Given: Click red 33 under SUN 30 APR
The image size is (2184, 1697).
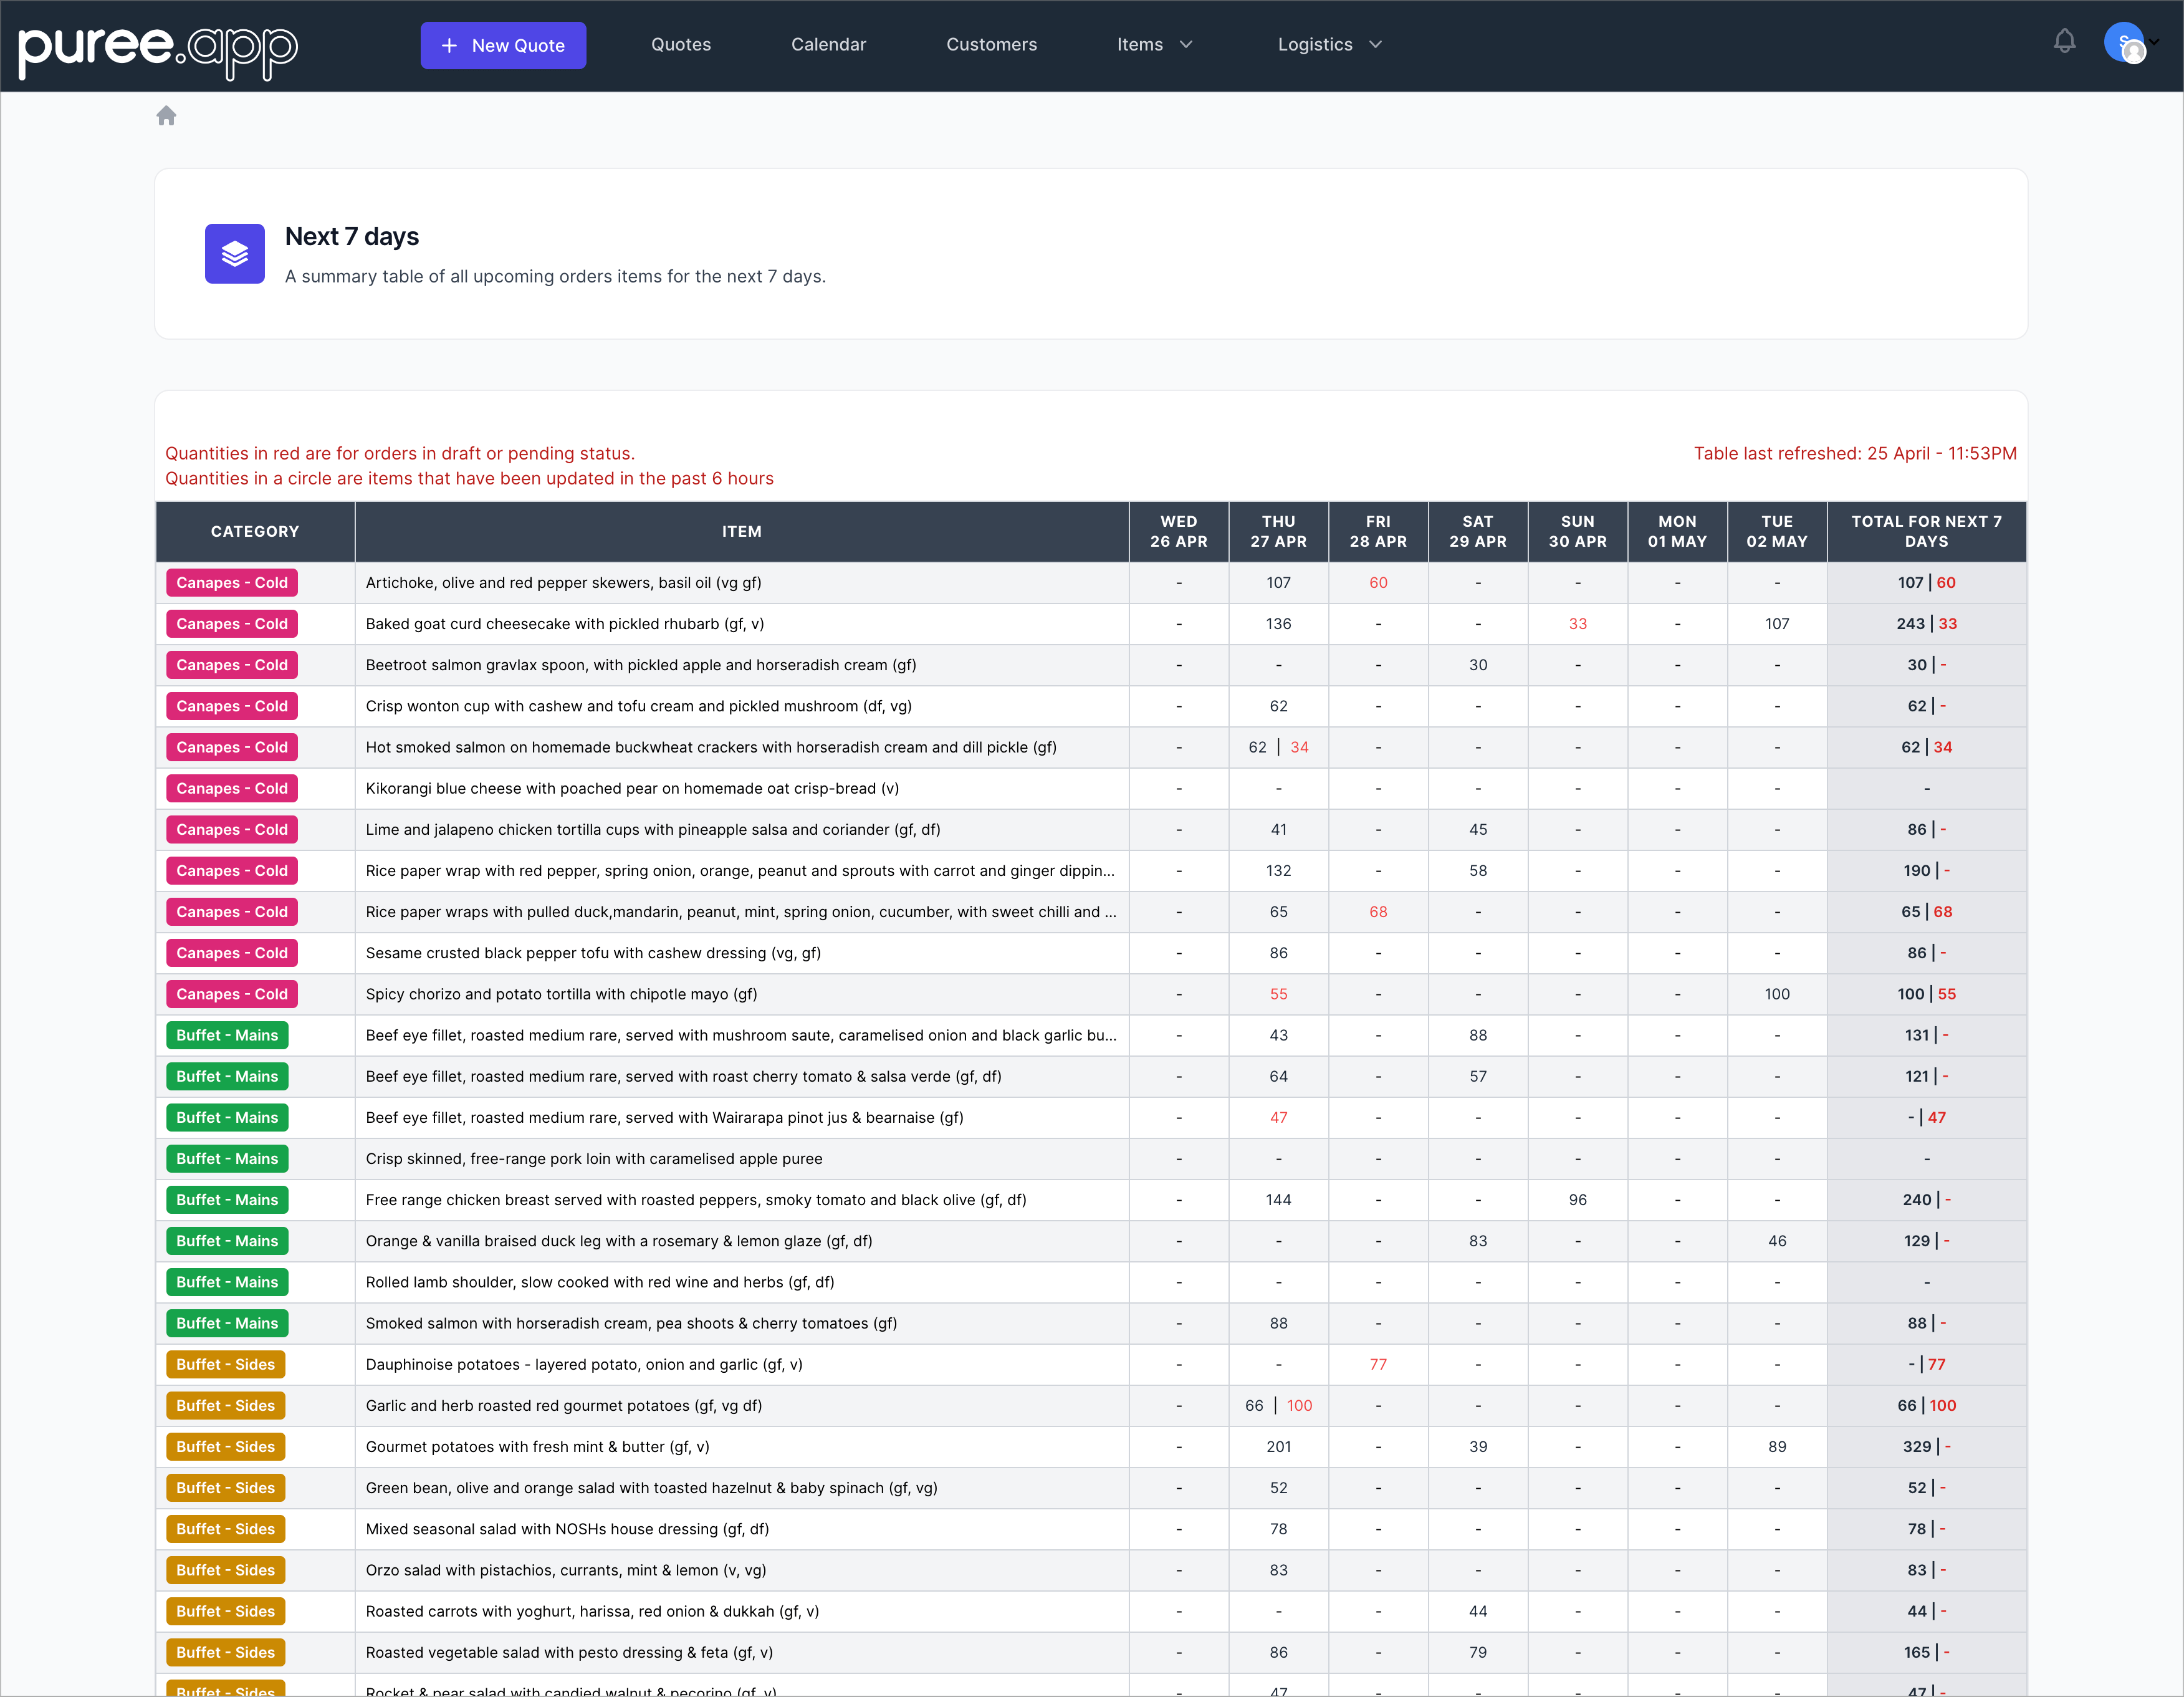Looking at the screenshot, I should (1577, 624).
